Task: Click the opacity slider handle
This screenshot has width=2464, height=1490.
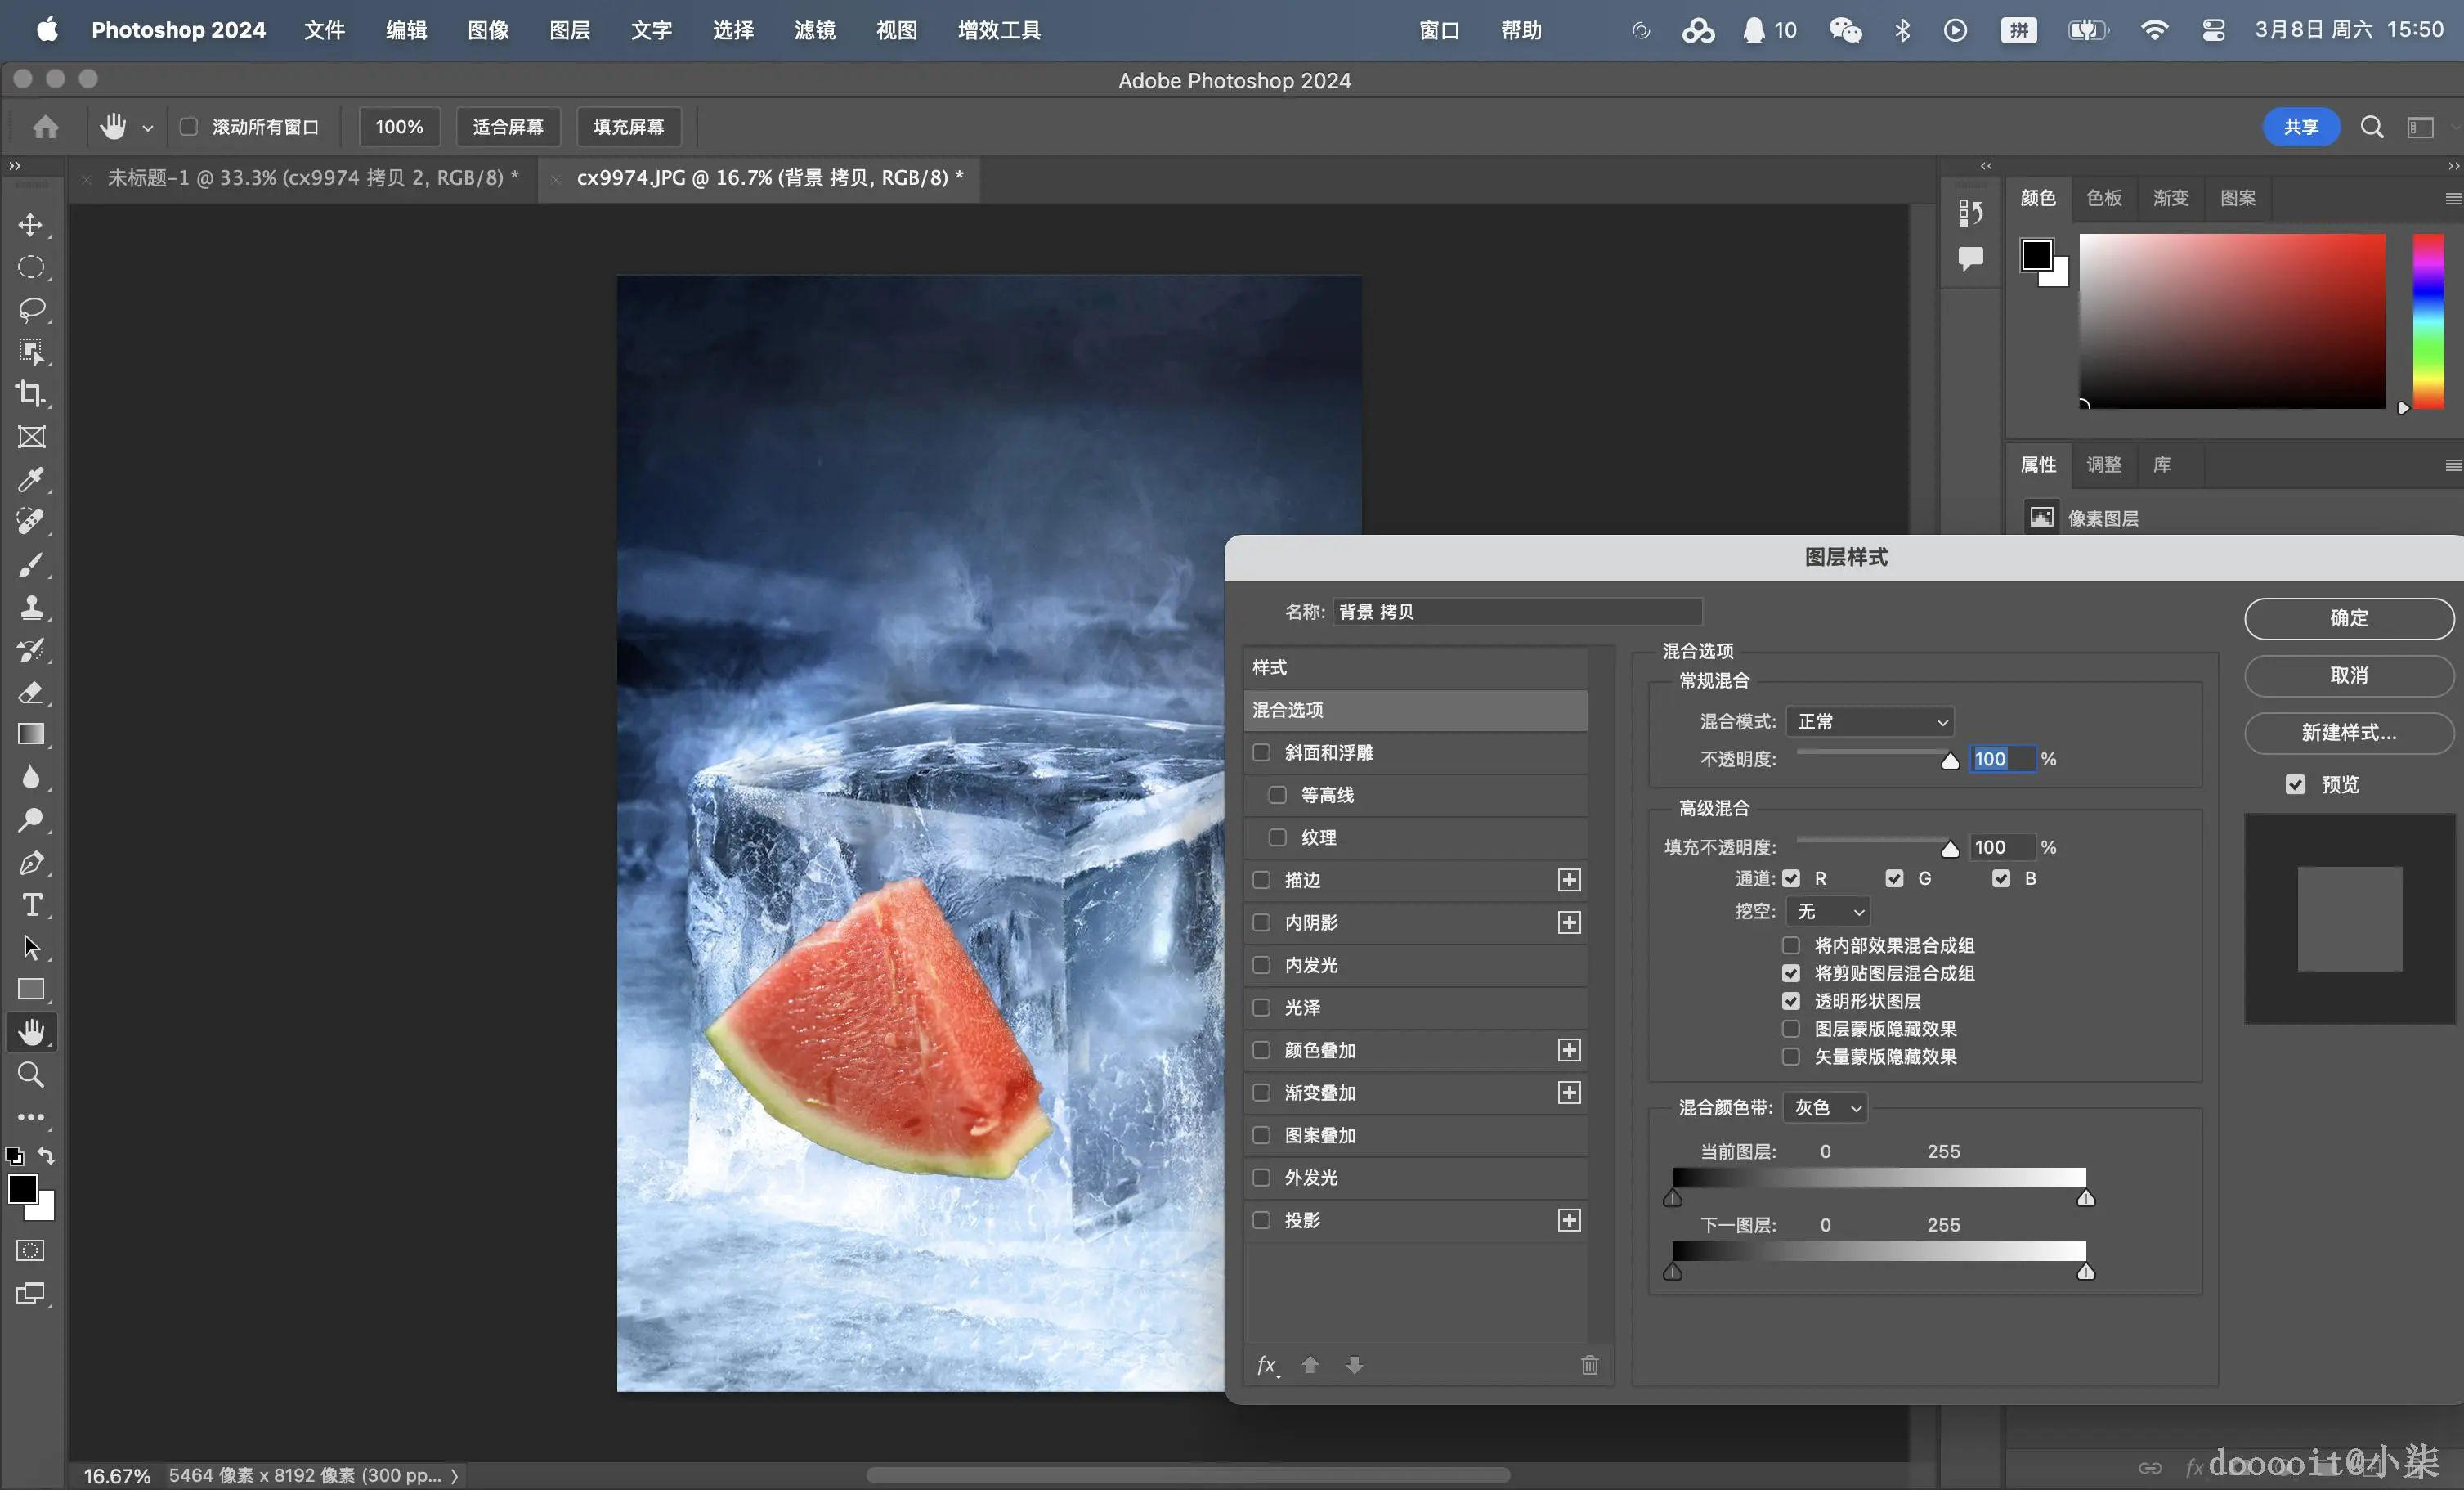Action: [x=1950, y=762]
